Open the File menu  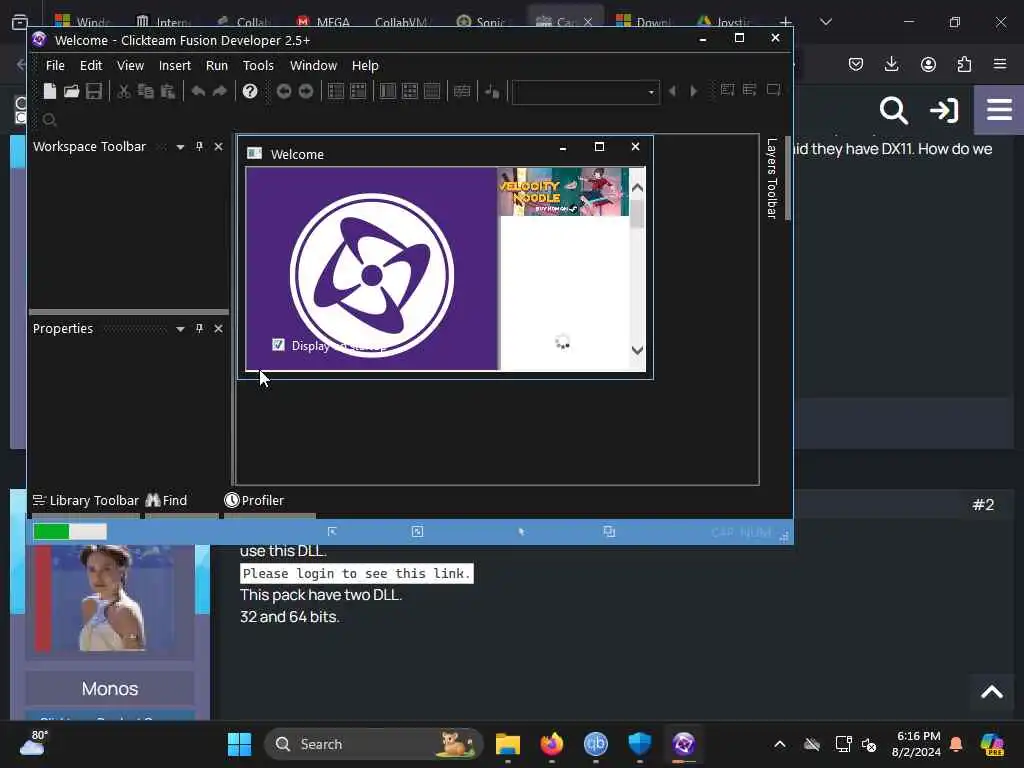[x=55, y=65]
